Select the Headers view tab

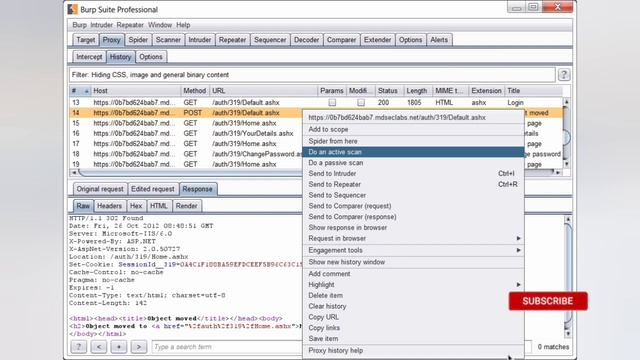109,206
